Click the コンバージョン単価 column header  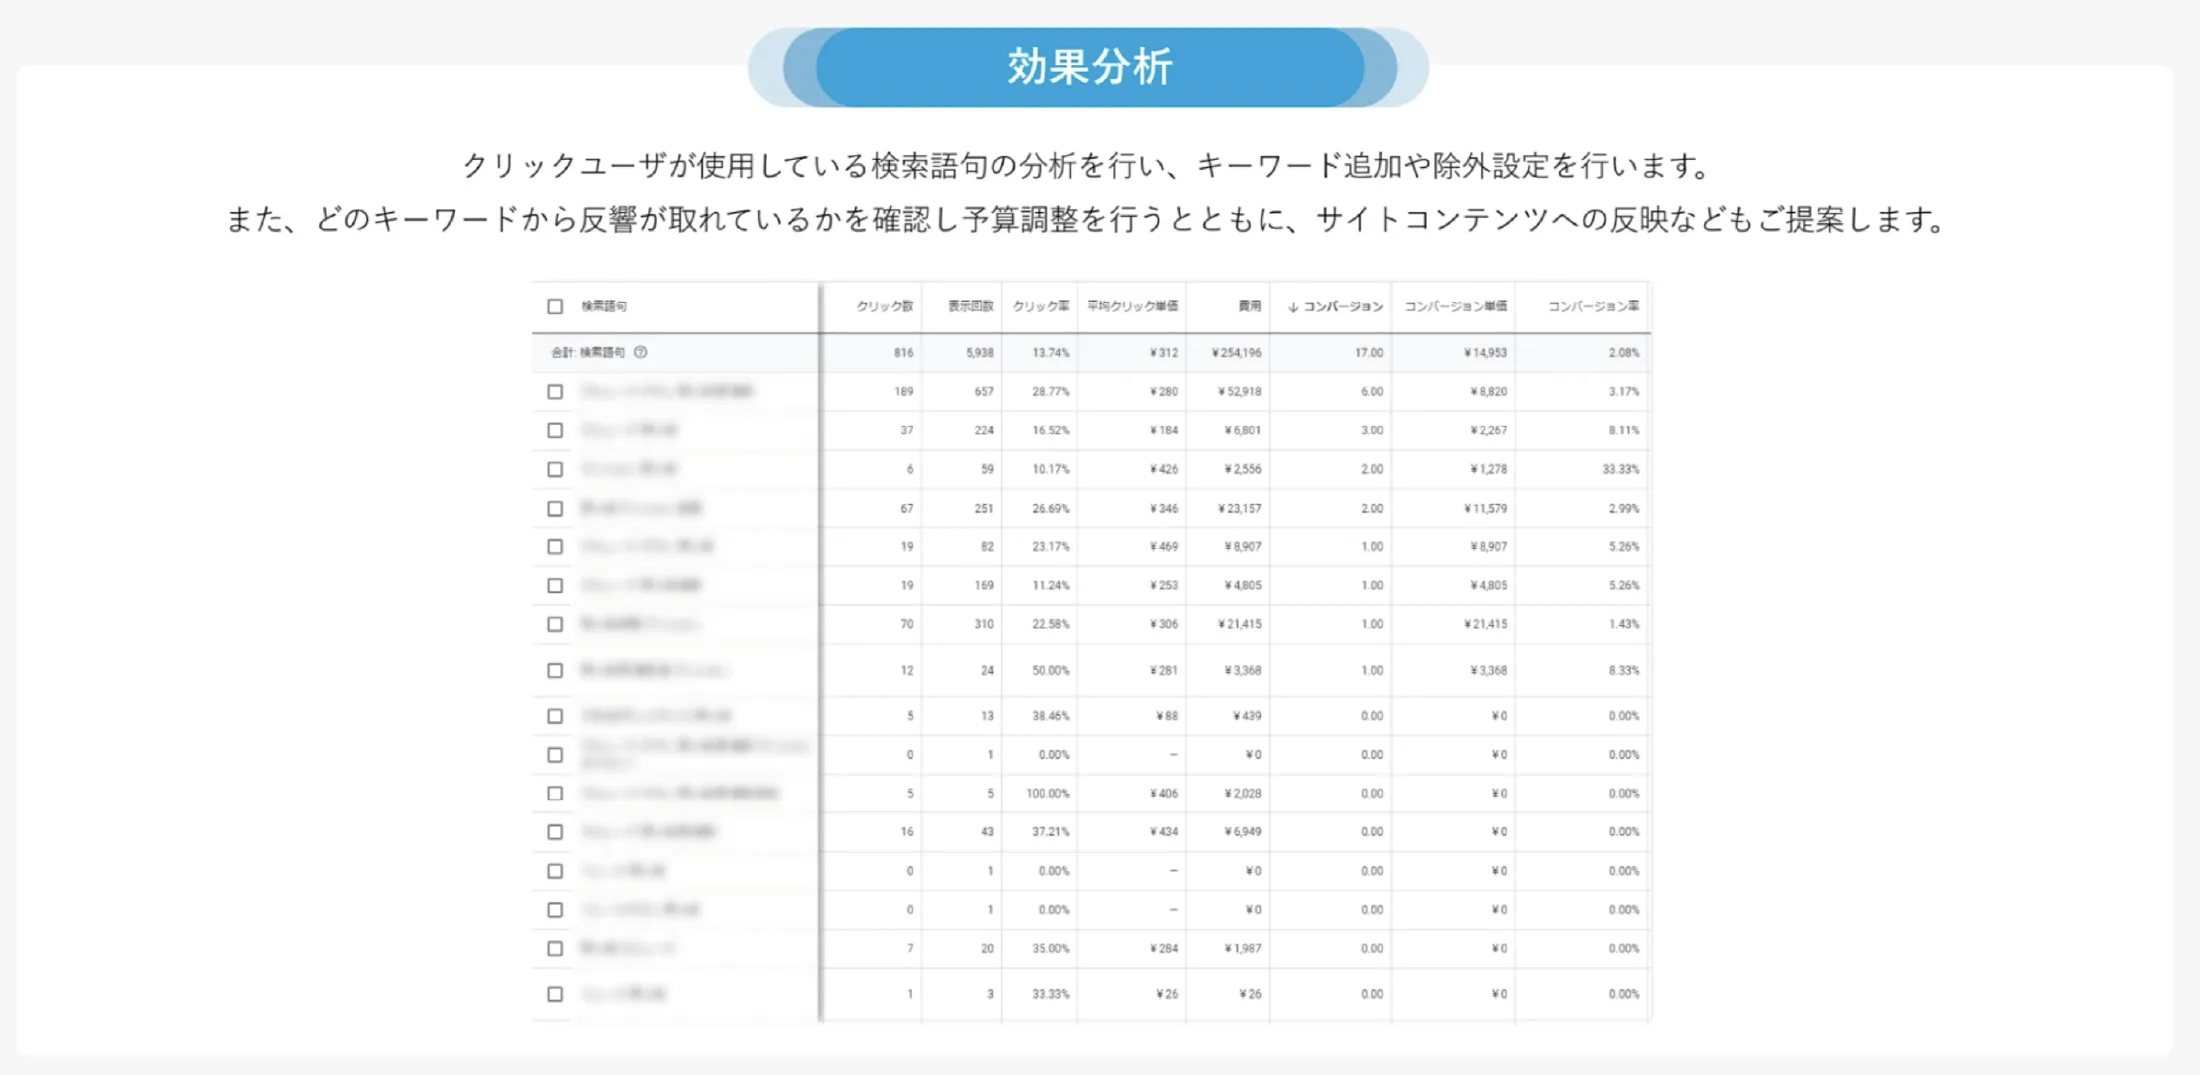coord(1455,306)
